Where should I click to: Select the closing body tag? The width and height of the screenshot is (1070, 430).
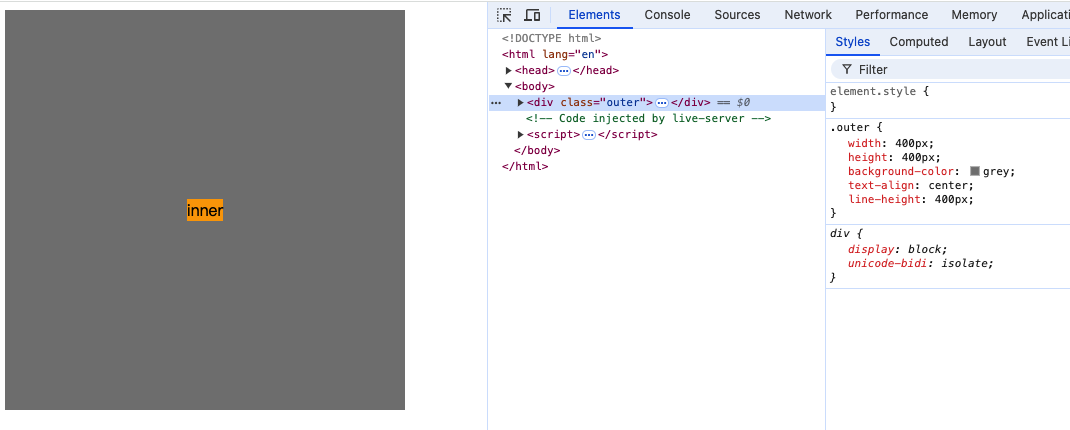537,150
